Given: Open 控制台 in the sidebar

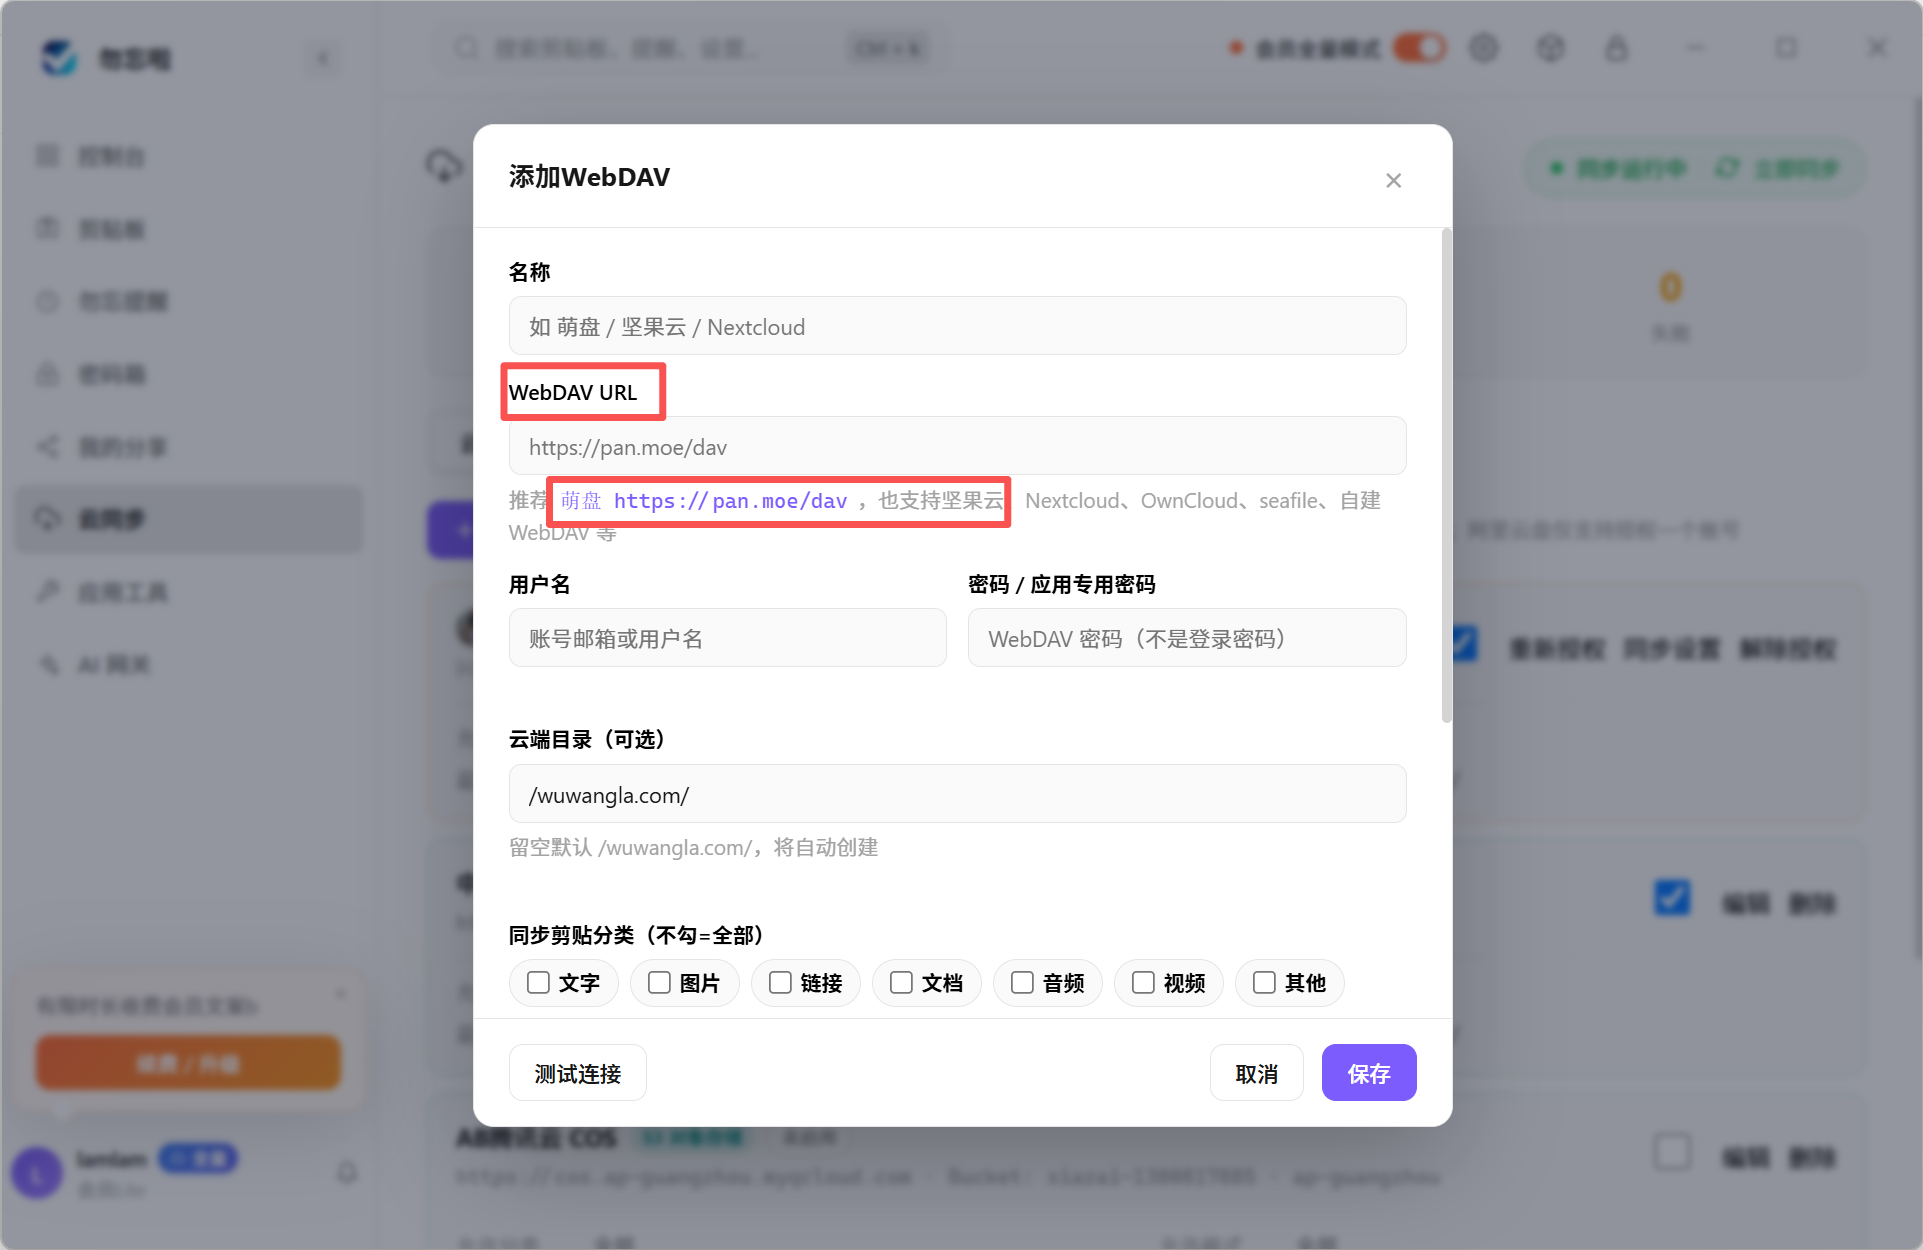Looking at the screenshot, I should pyautogui.click(x=189, y=156).
